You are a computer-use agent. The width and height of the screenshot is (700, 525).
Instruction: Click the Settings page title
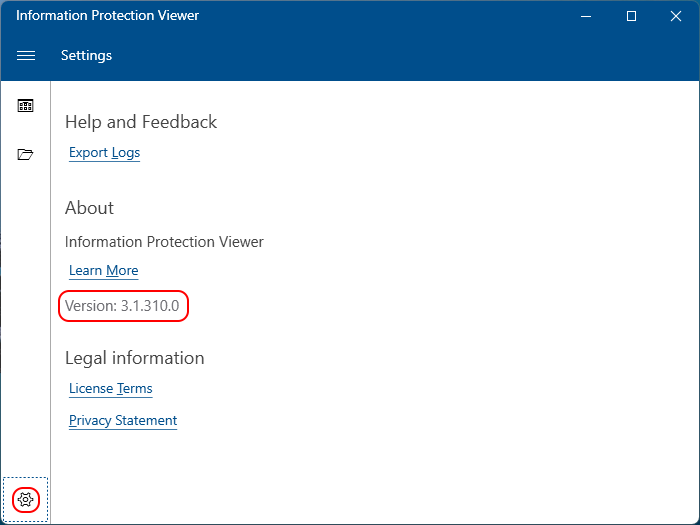pos(87,55)
